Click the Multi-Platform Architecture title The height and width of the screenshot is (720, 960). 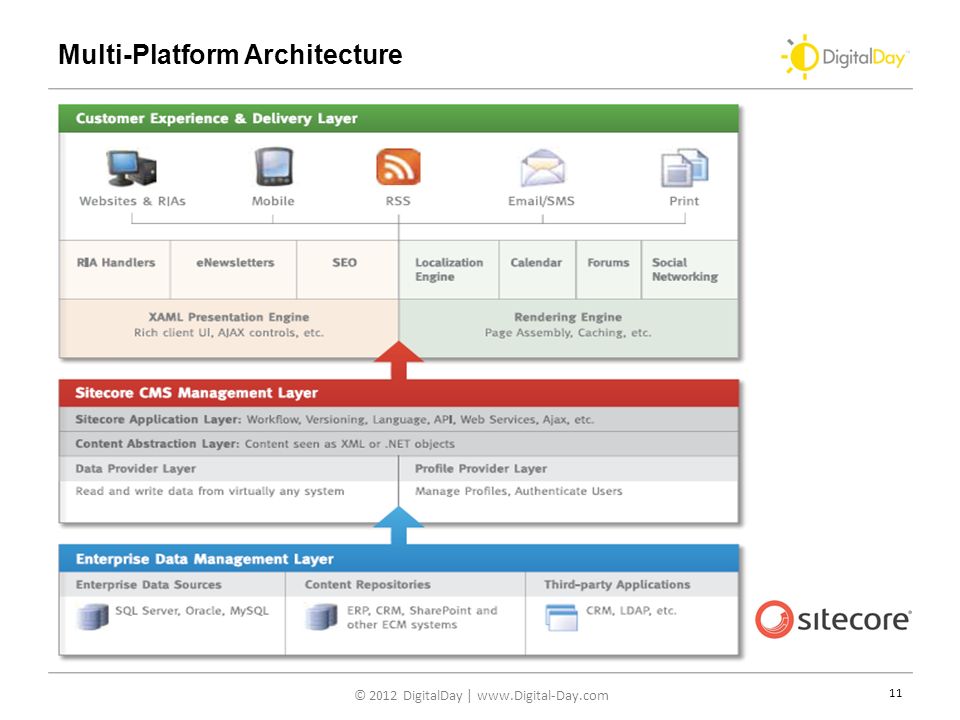click(230, 54)
